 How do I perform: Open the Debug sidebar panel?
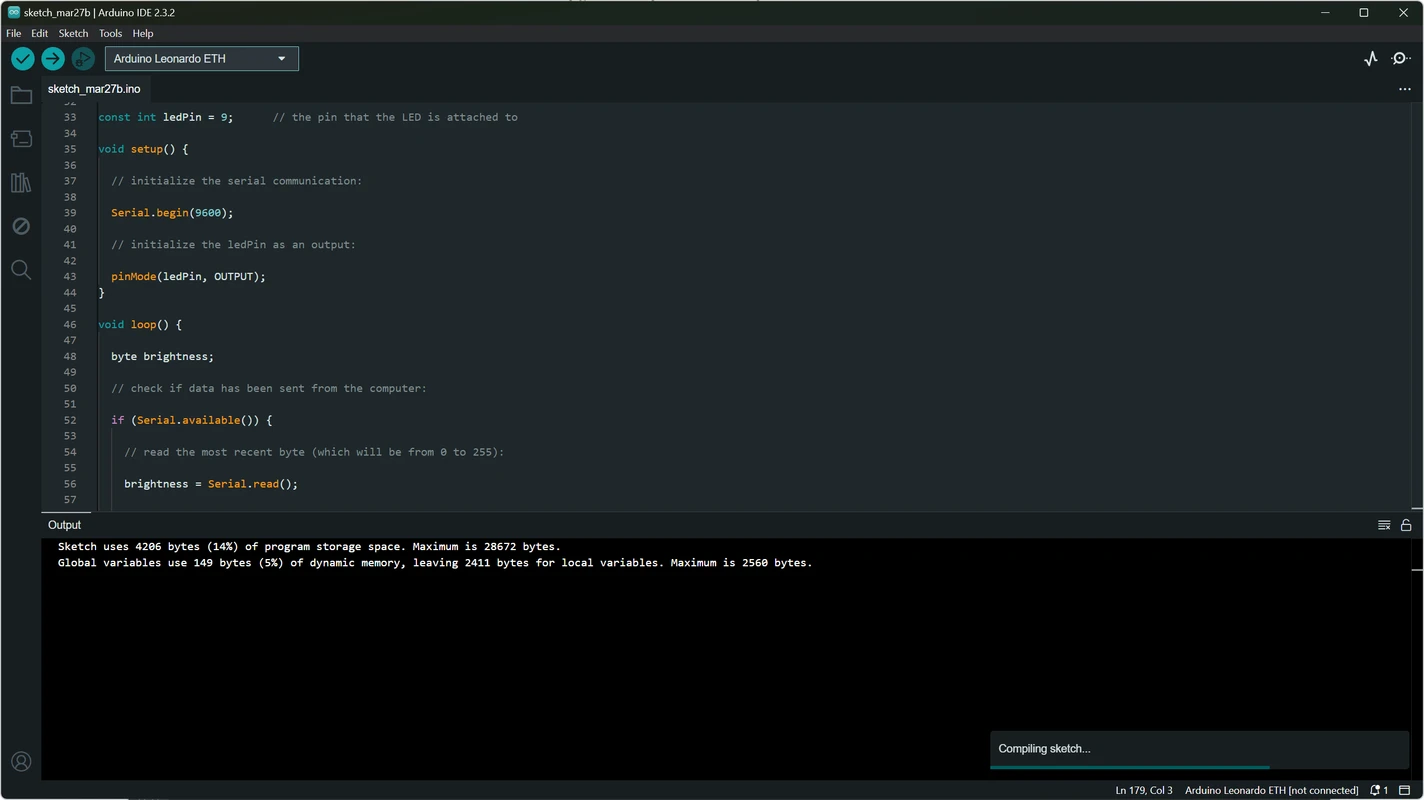[21, 226]
